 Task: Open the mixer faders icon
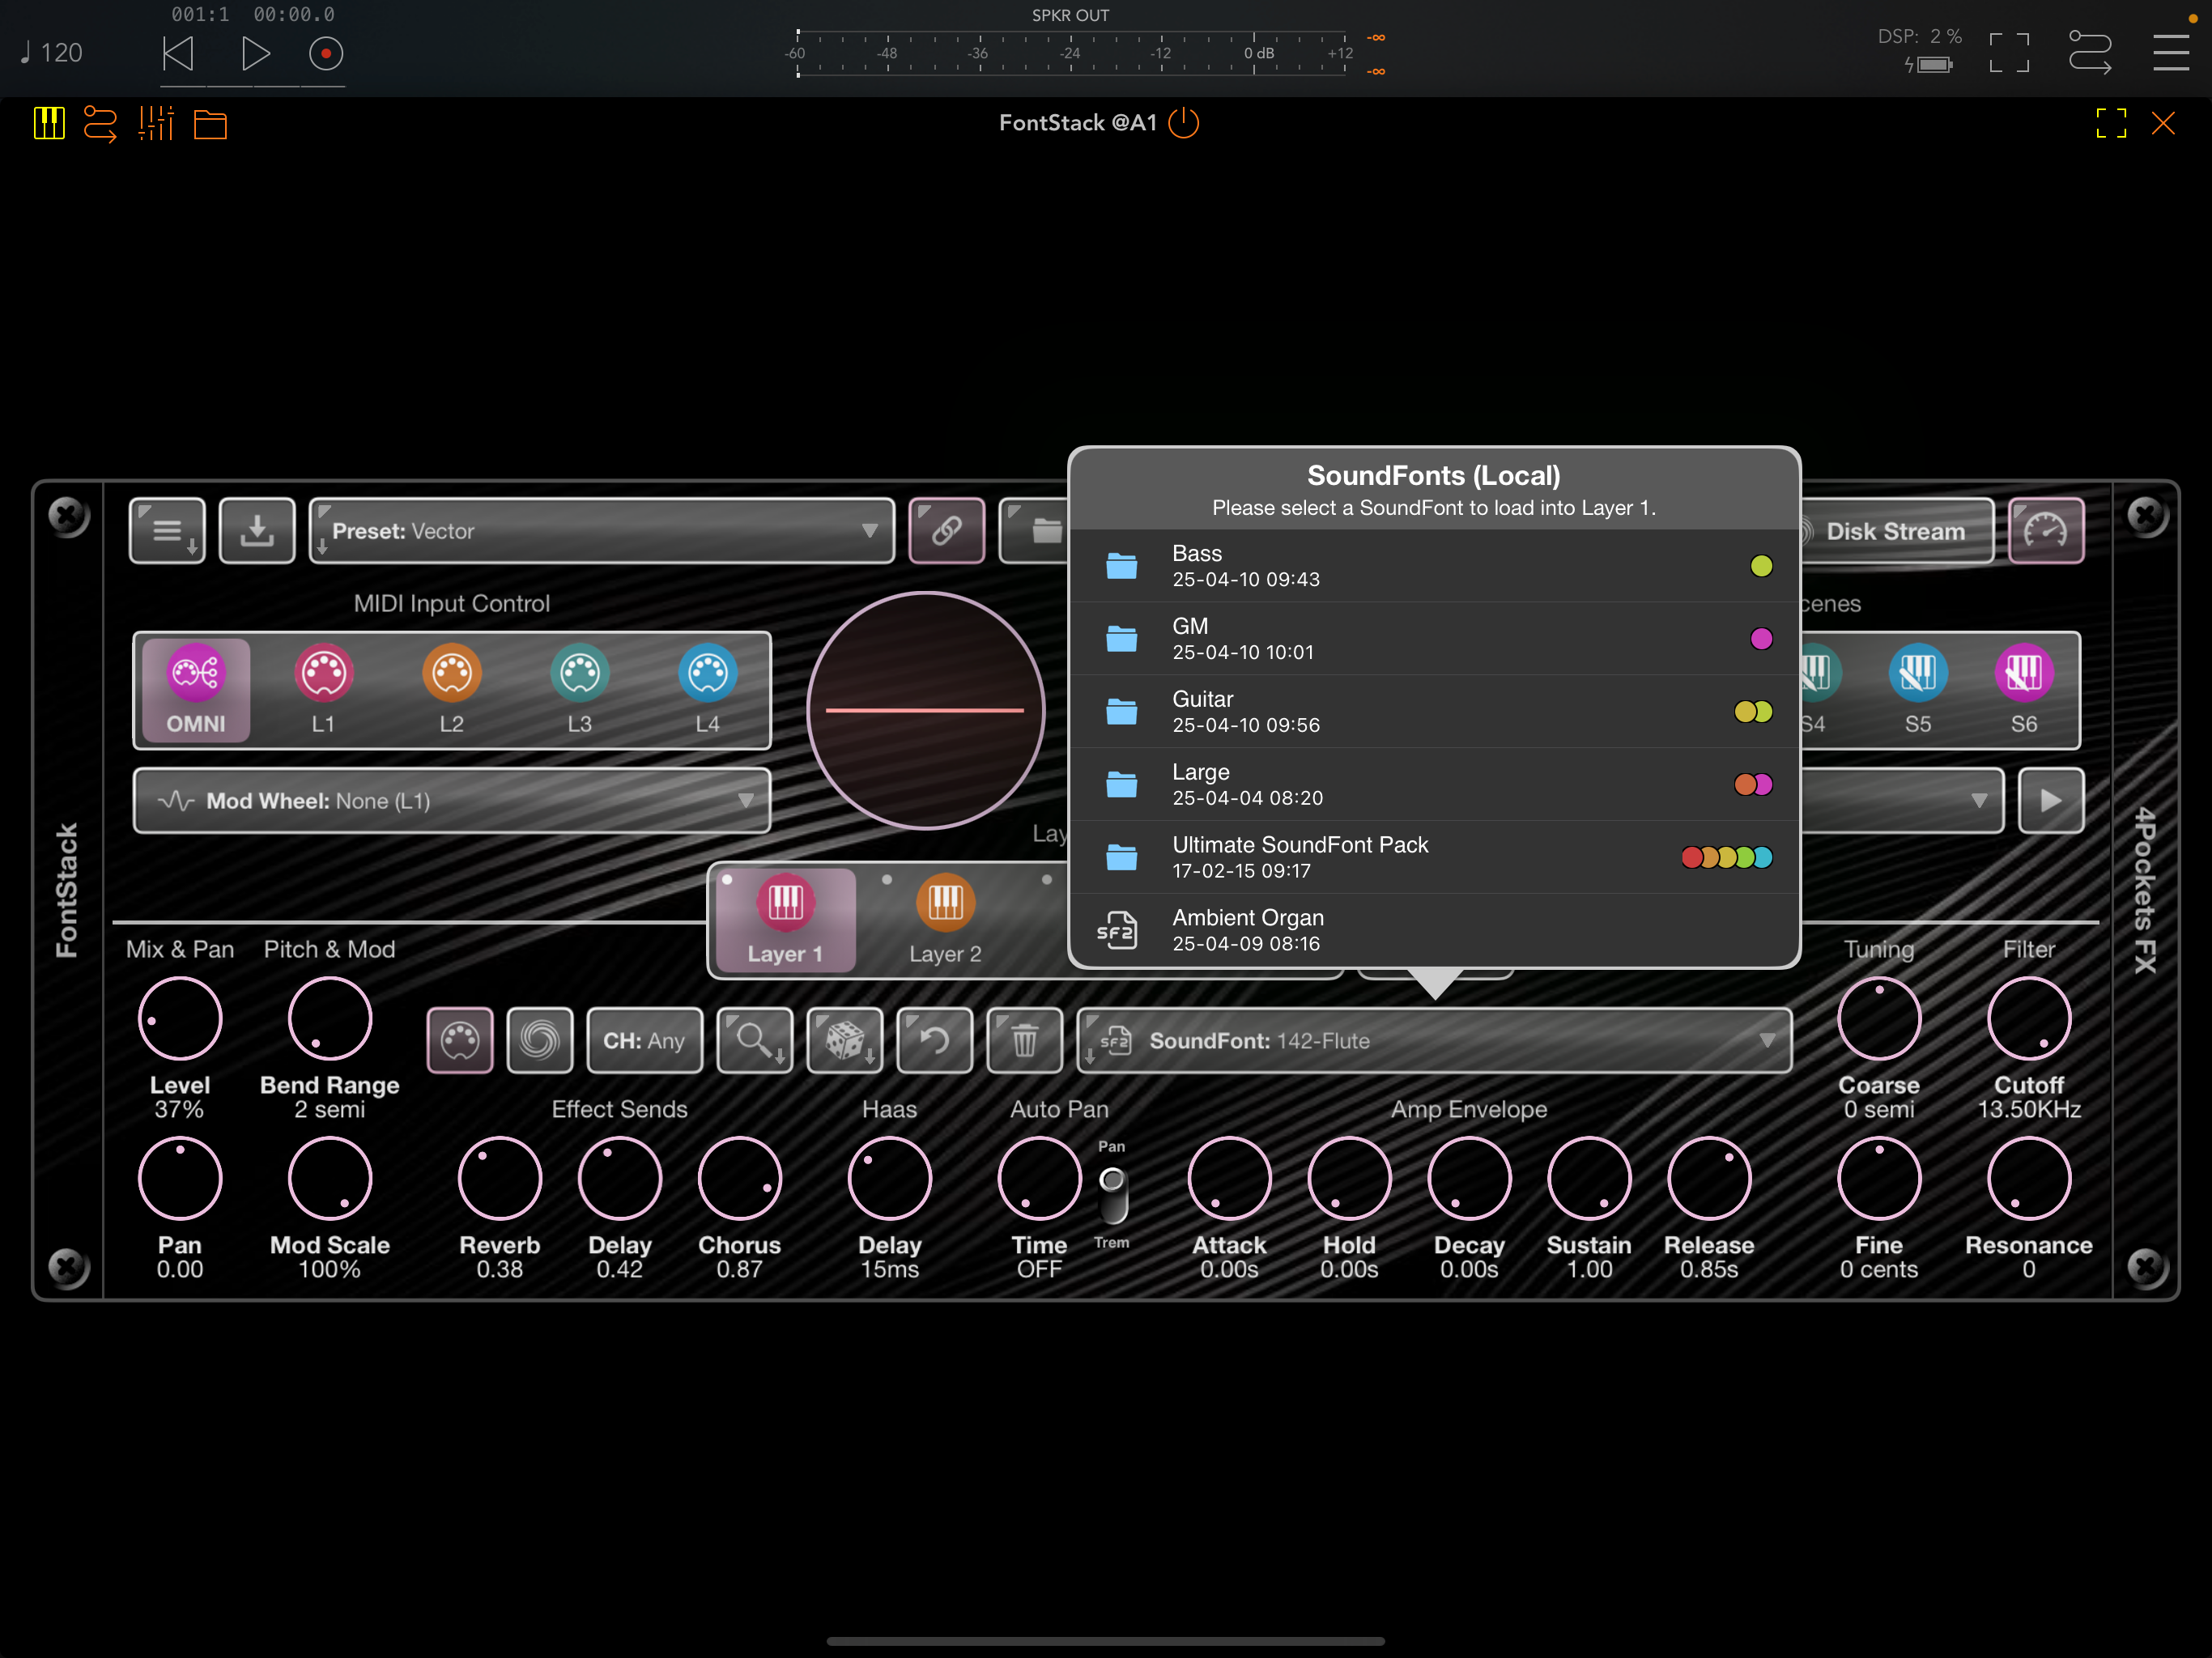click(156, 124)
